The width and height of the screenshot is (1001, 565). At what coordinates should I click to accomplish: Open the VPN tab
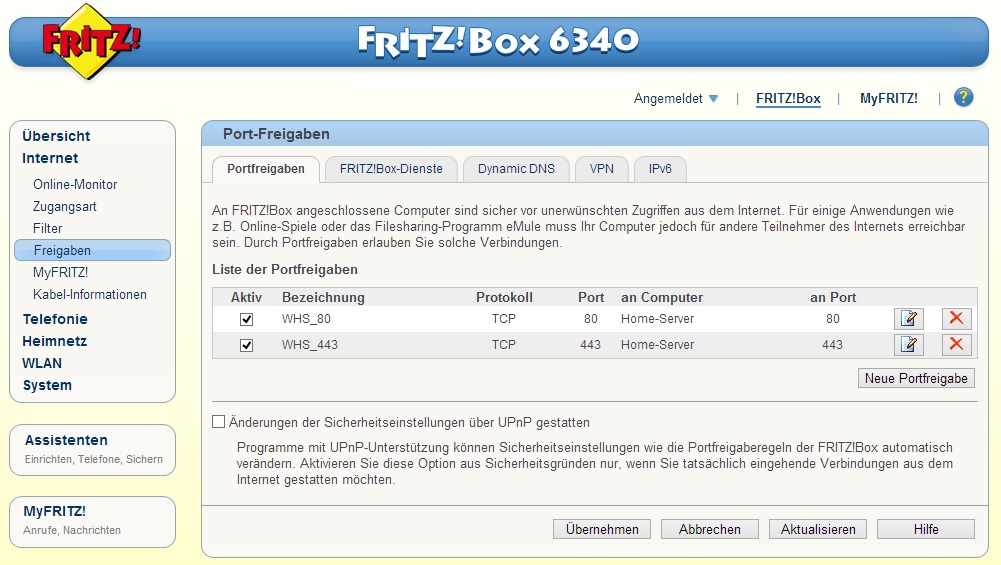click(x=601, y=169)
